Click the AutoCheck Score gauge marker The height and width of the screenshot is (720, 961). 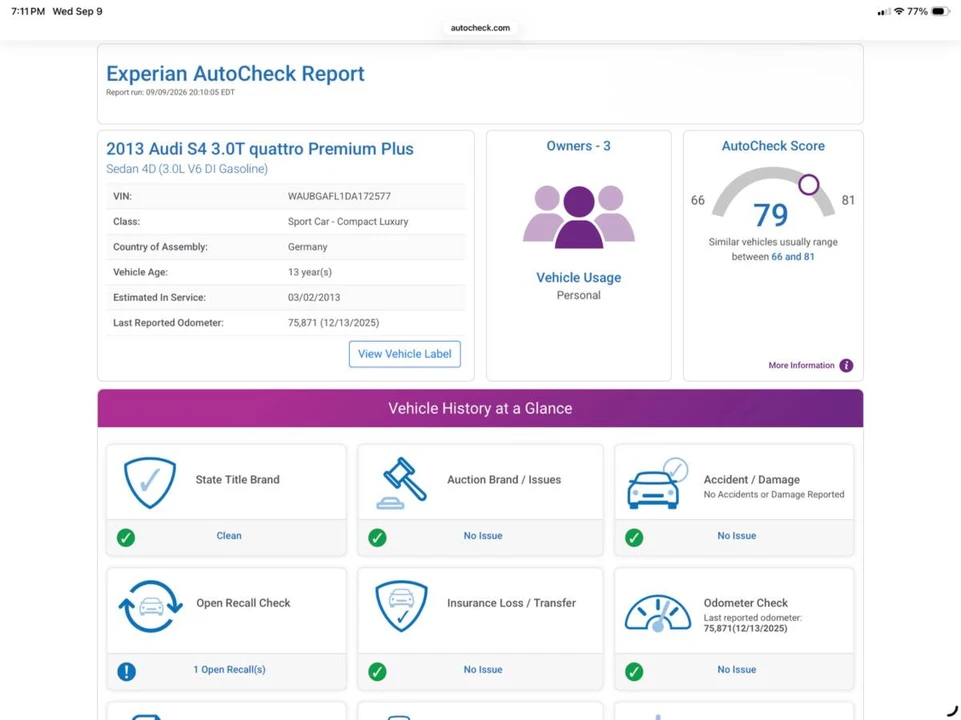point(809,184)
